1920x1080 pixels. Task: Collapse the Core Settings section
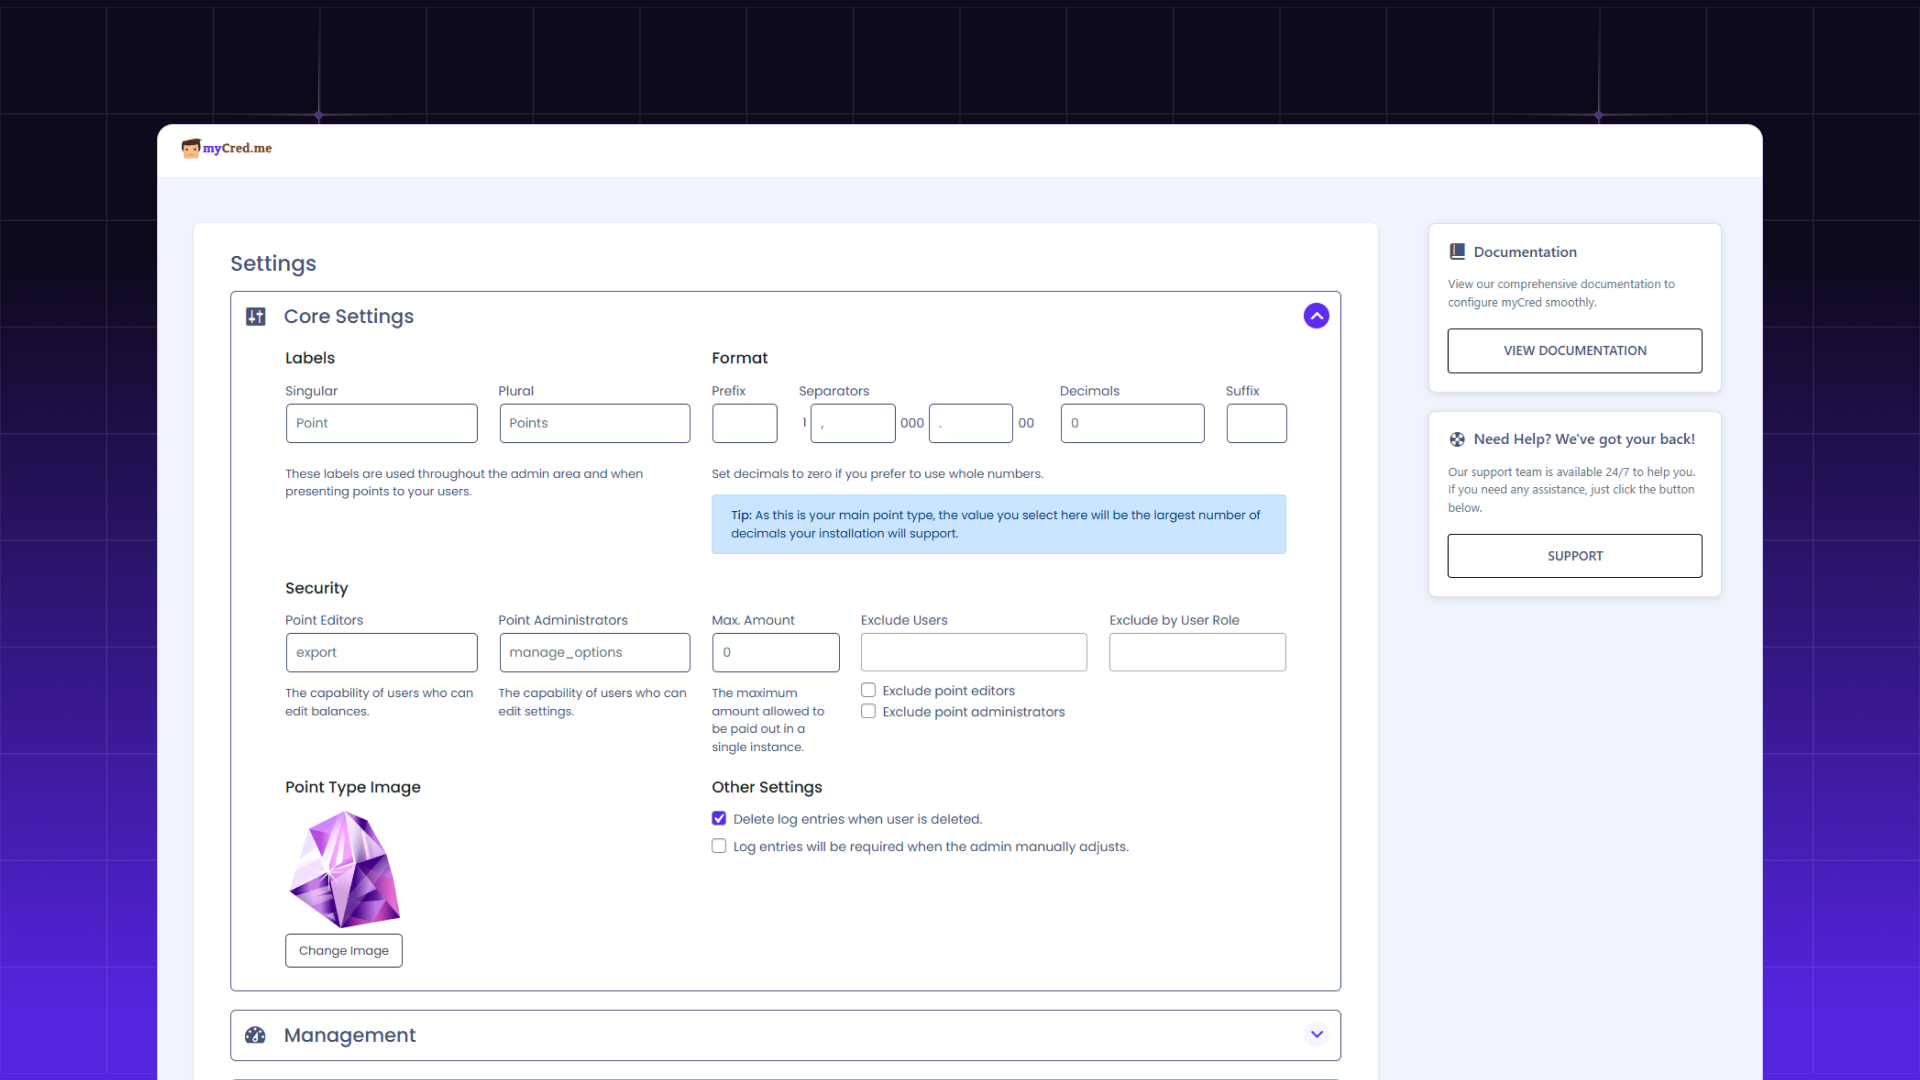pyautogui.click(x=1316, y=316)
